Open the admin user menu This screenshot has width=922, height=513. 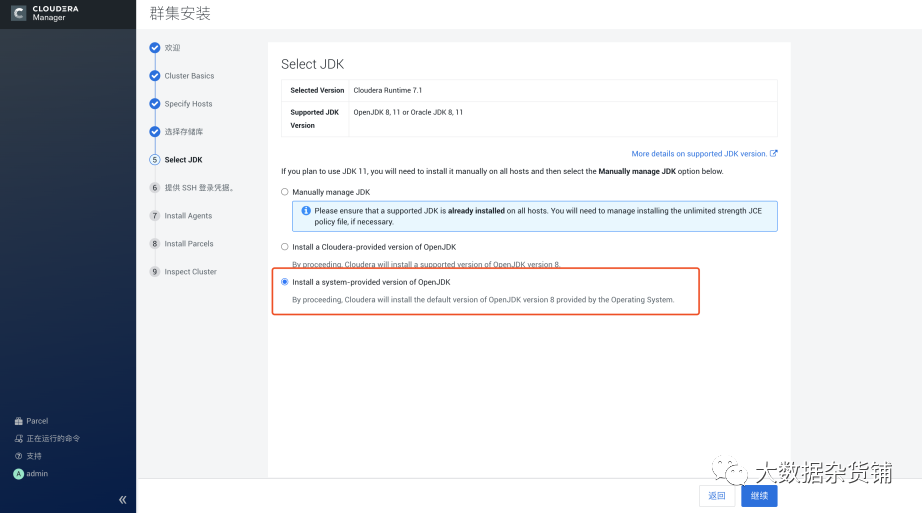37,474
